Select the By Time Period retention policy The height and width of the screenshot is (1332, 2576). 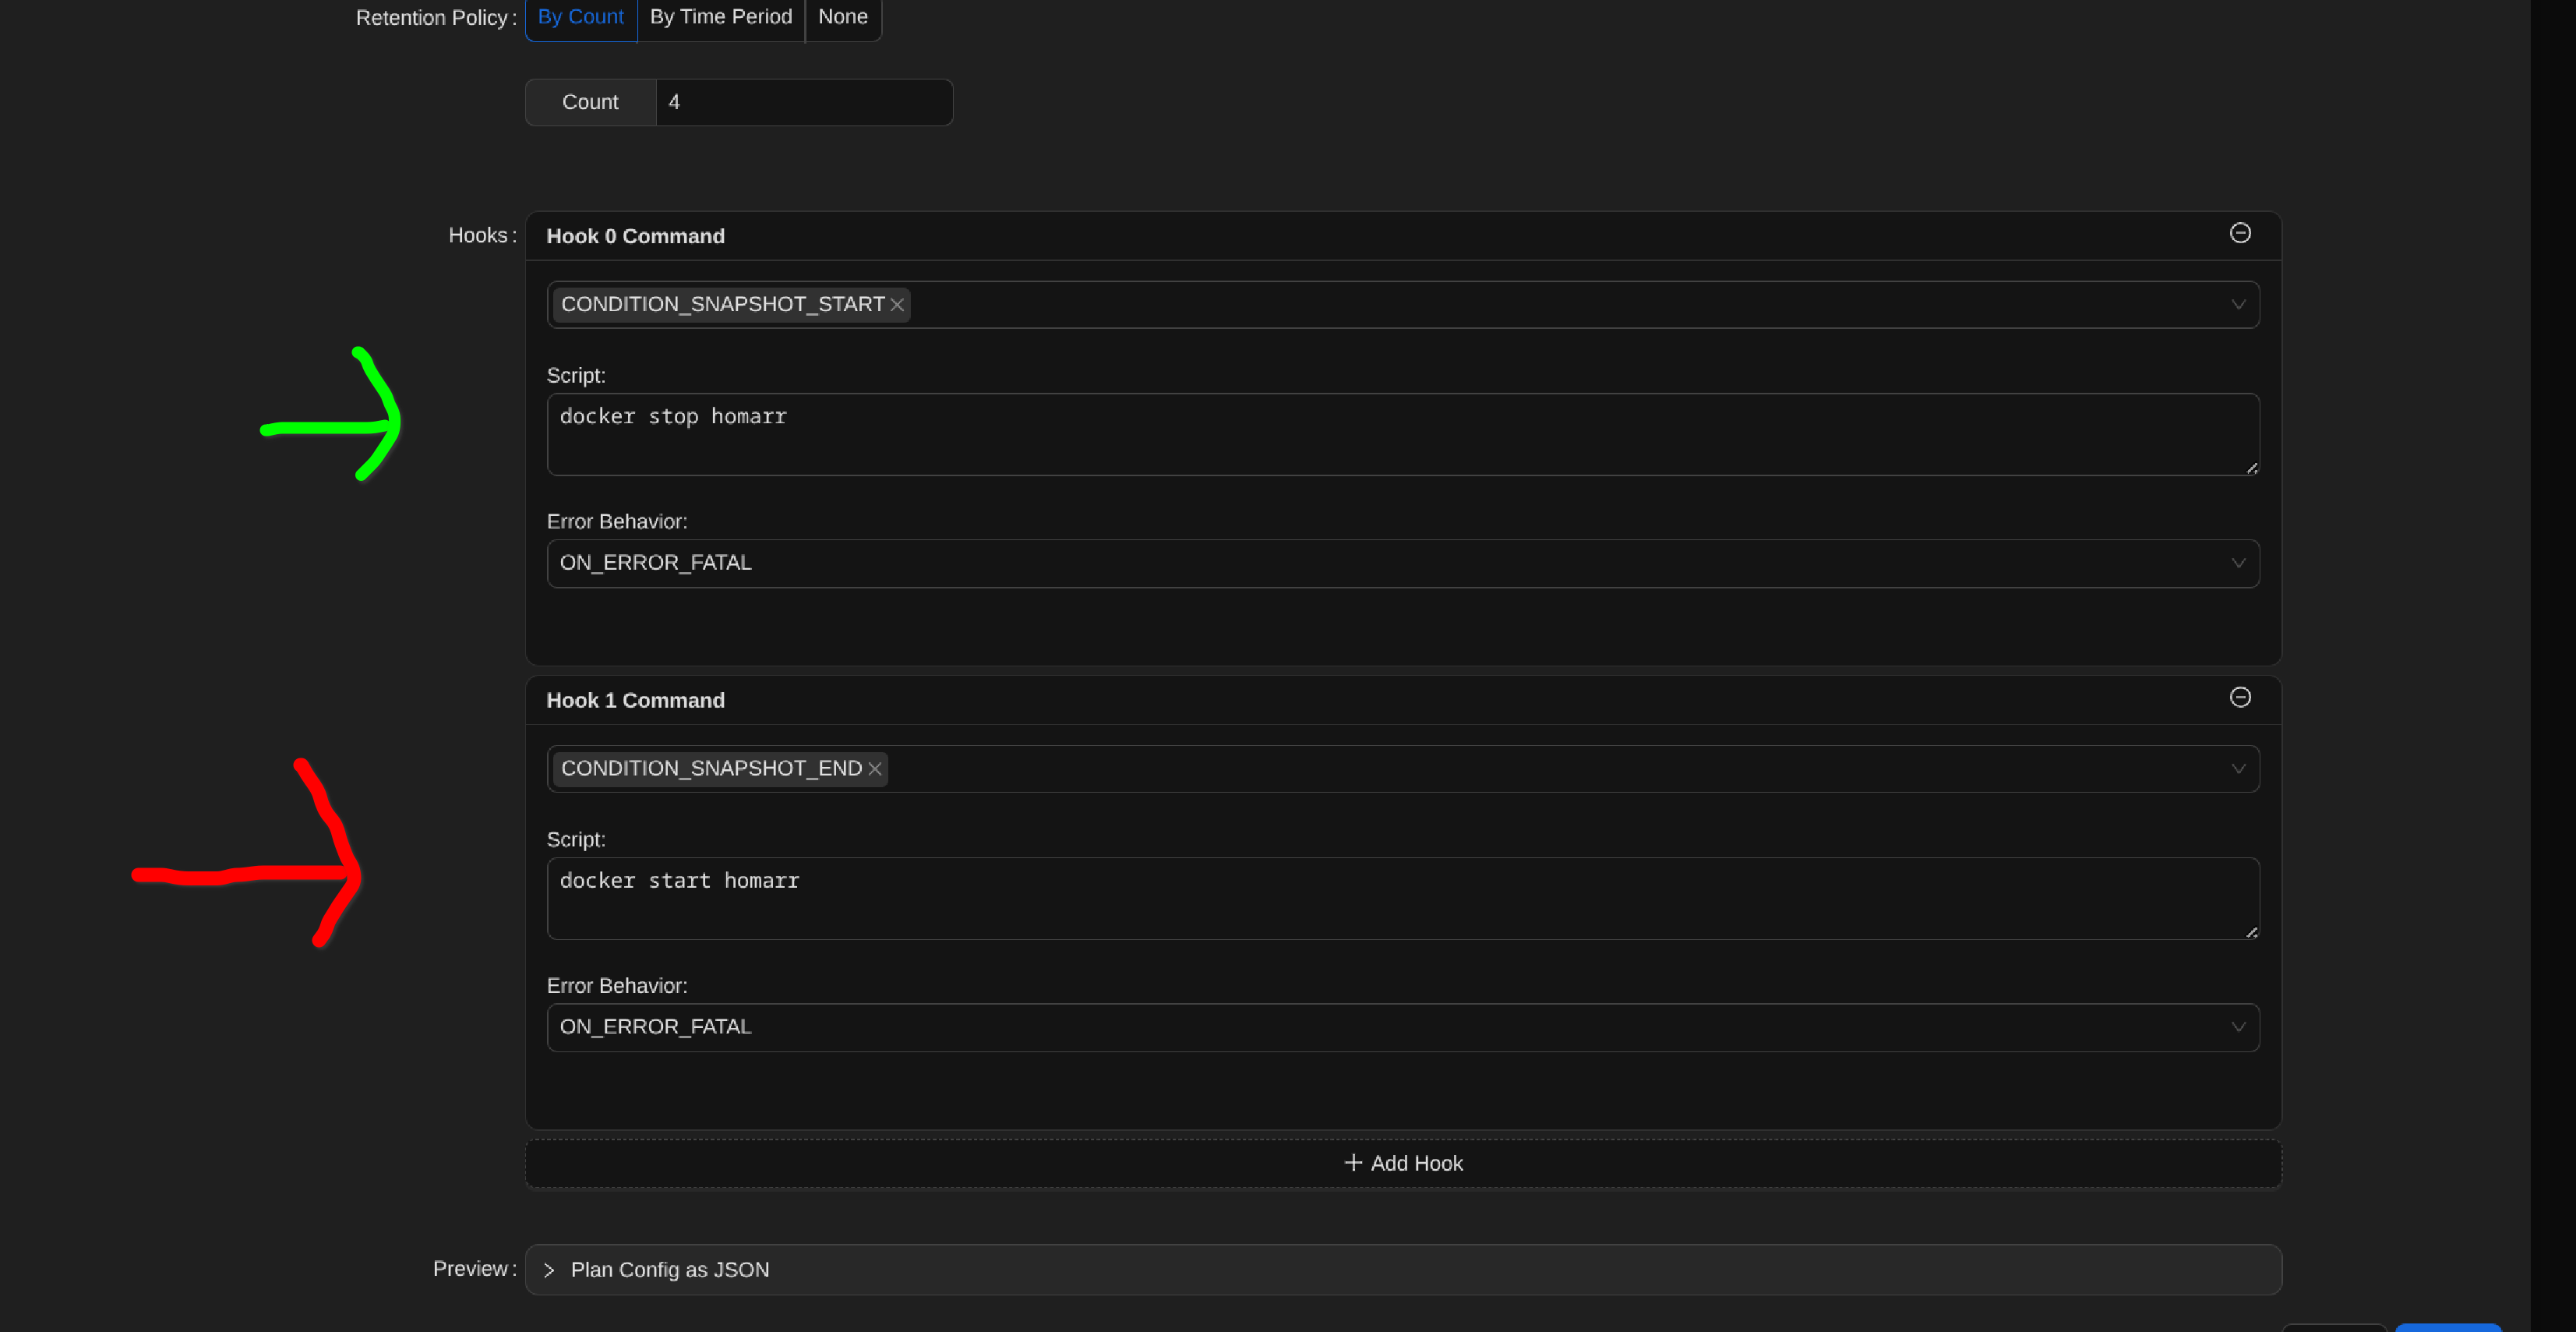[x=720, y=17]
